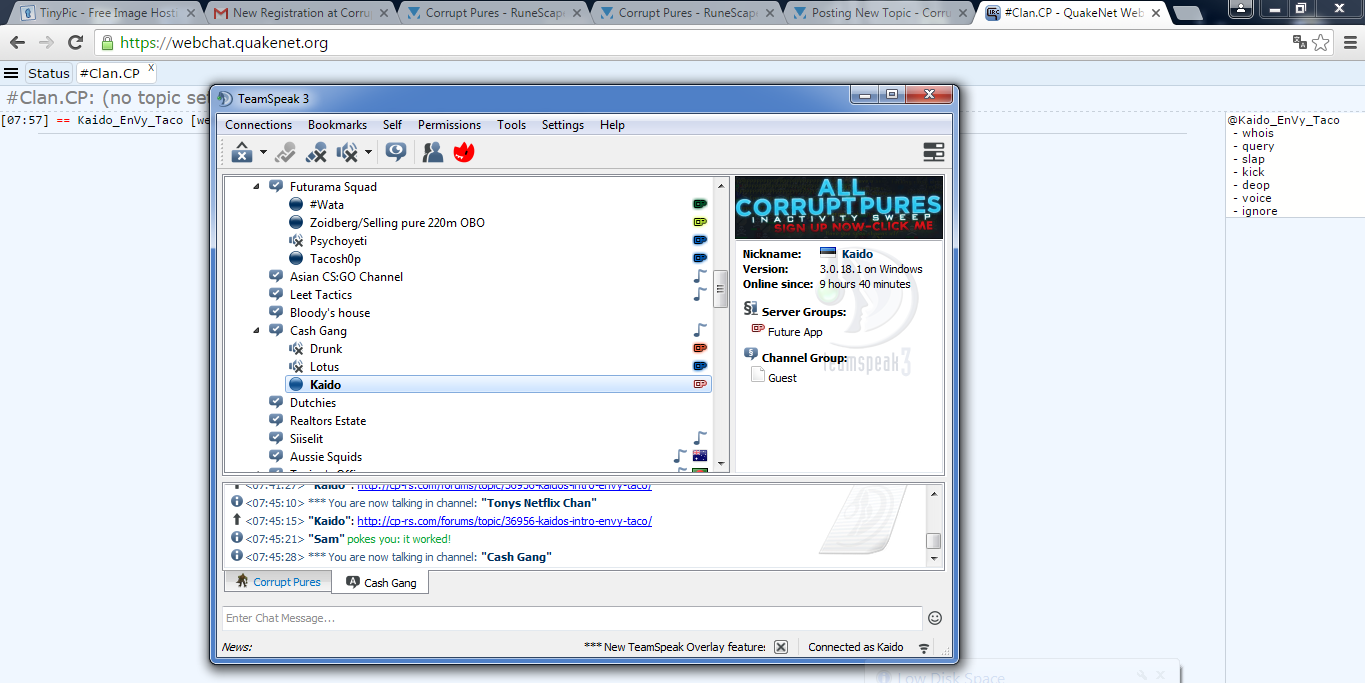Screen dimensions: 1365x683
Task: Click the Chrome back arrow
Action: tap(17, 43)
